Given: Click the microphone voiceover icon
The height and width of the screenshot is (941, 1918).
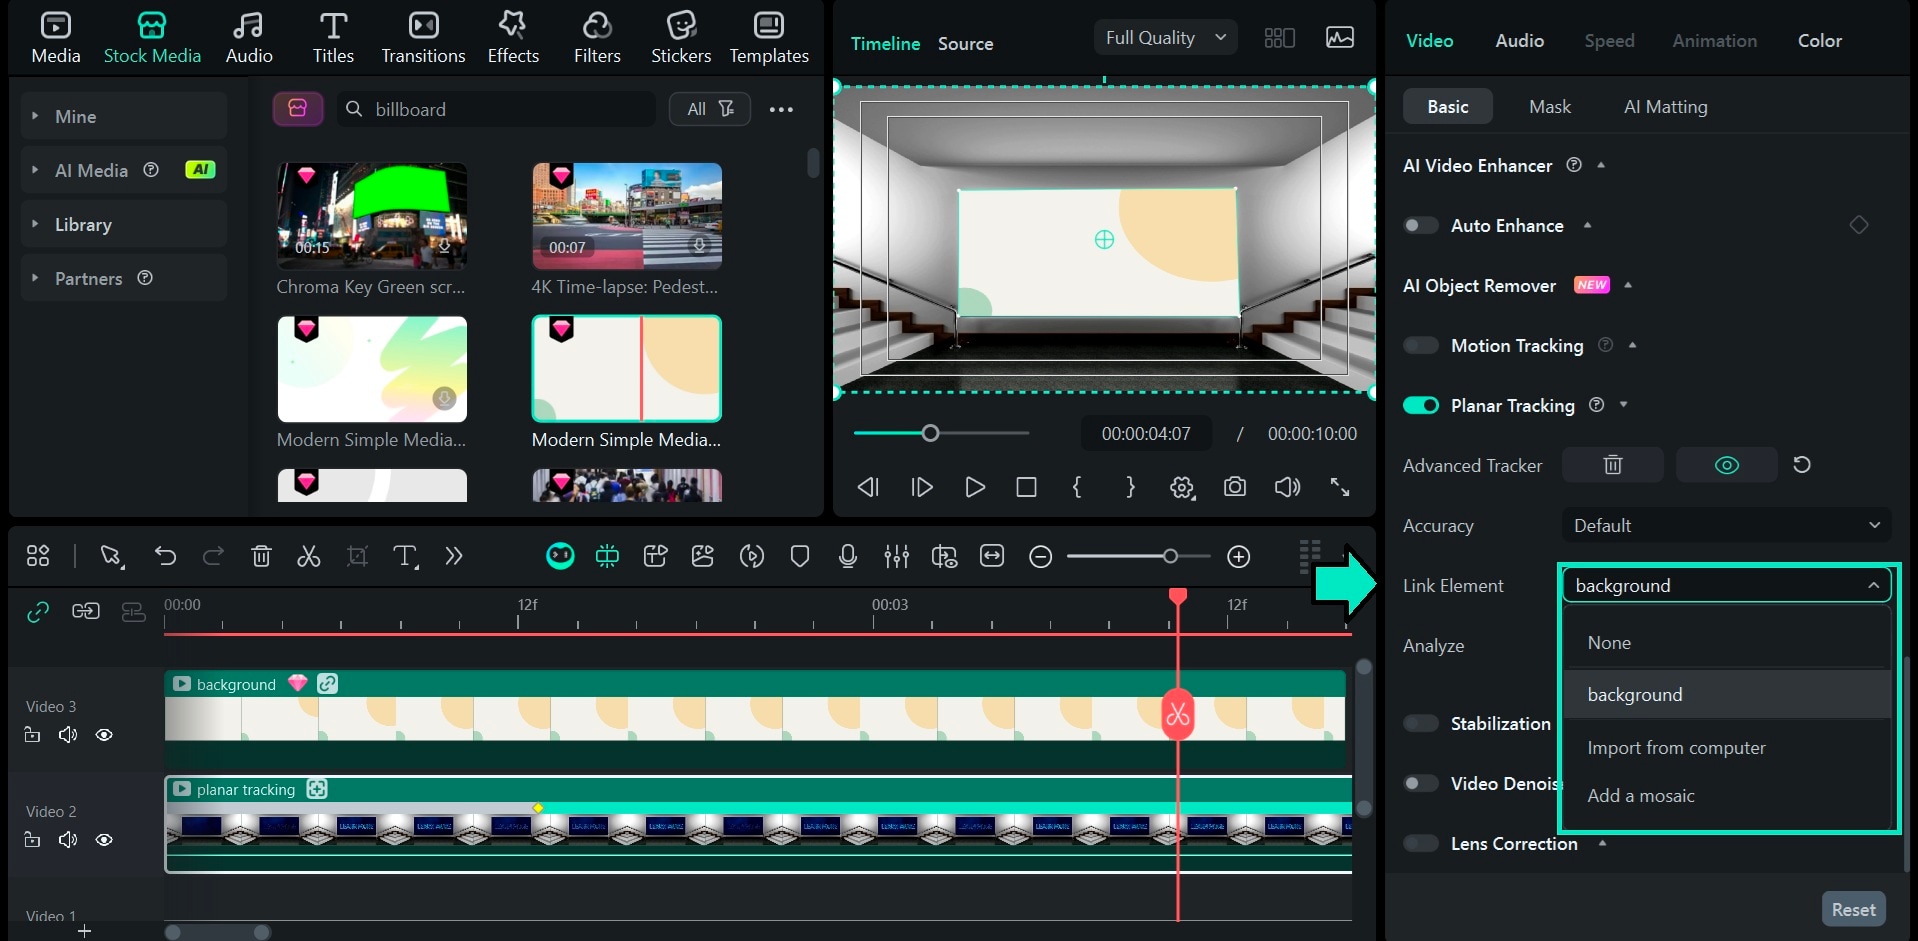Looking at the screenshot, I should click(x=848, y=556).
